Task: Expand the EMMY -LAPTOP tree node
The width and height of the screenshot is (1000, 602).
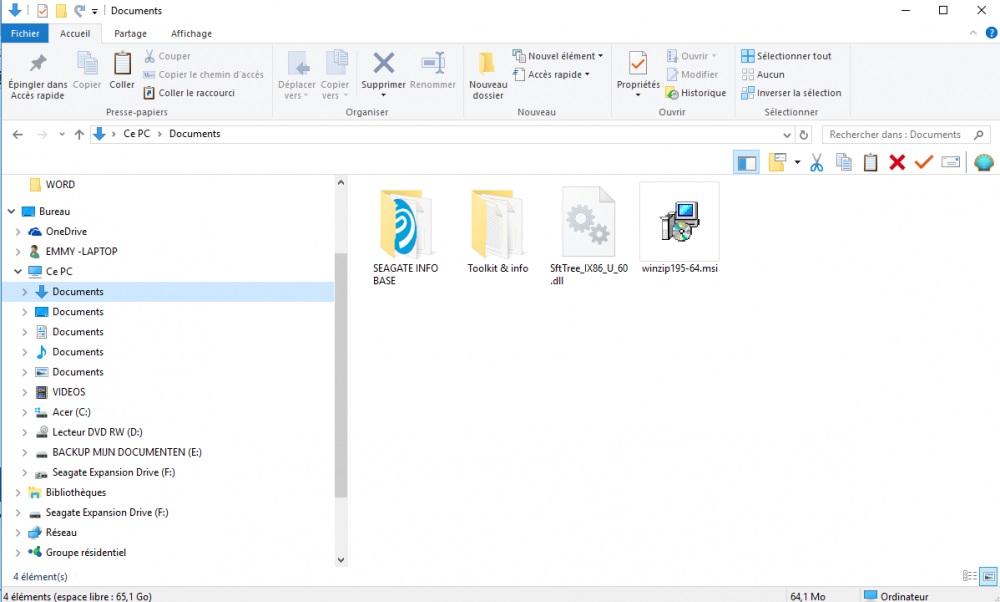Action: 18,252
